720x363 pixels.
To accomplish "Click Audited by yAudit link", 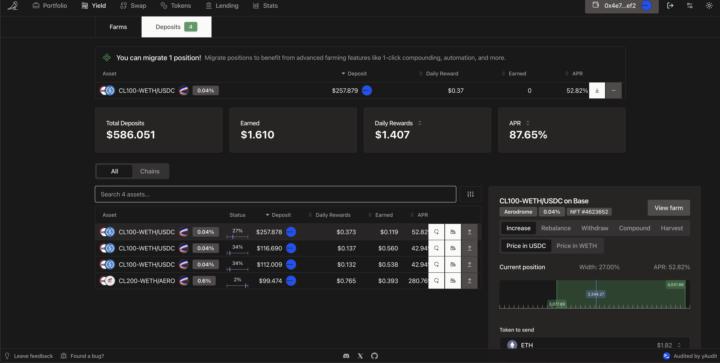I will tap(689, 356).
